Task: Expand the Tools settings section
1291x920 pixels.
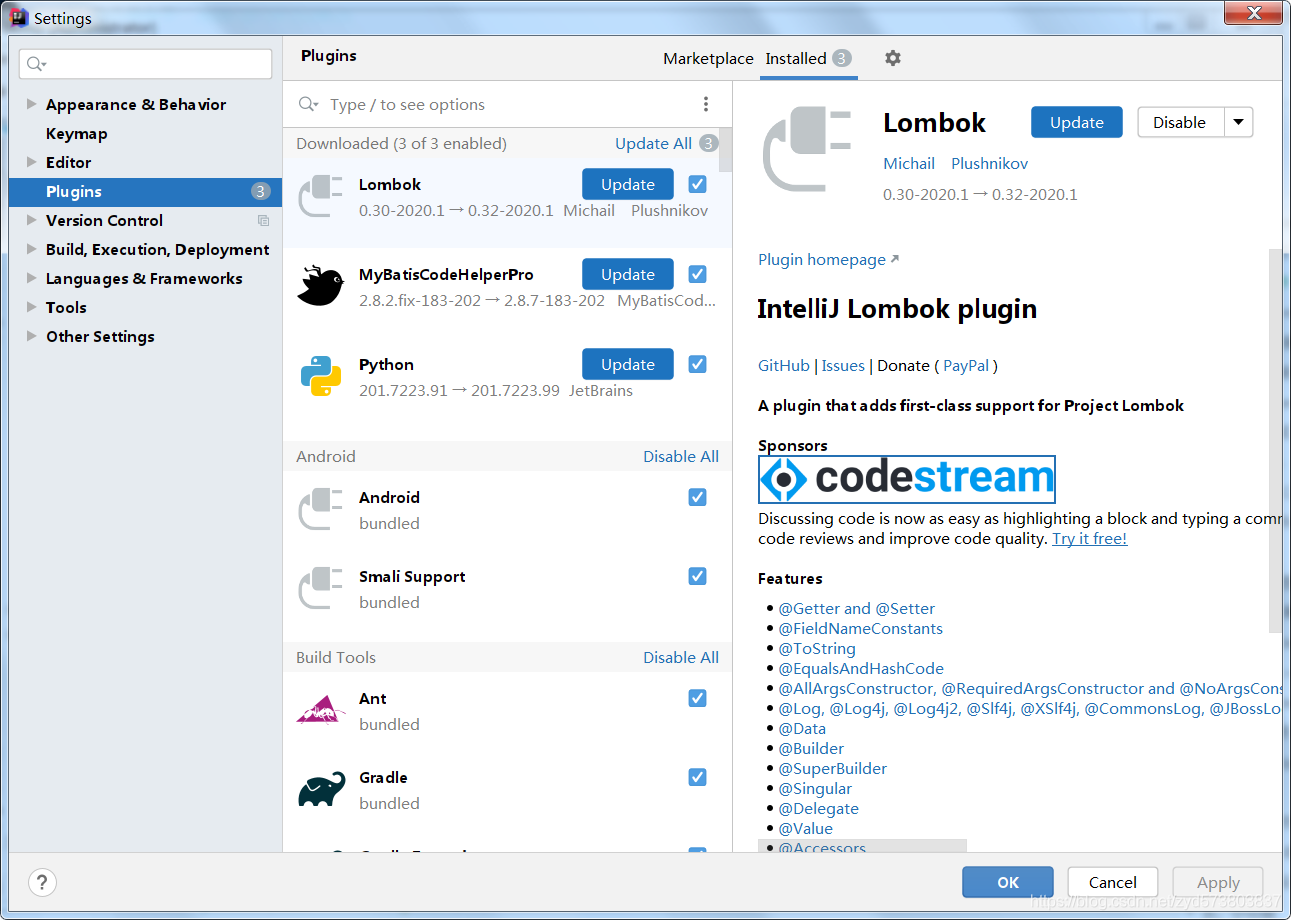Action: click(x=32, y=307)
